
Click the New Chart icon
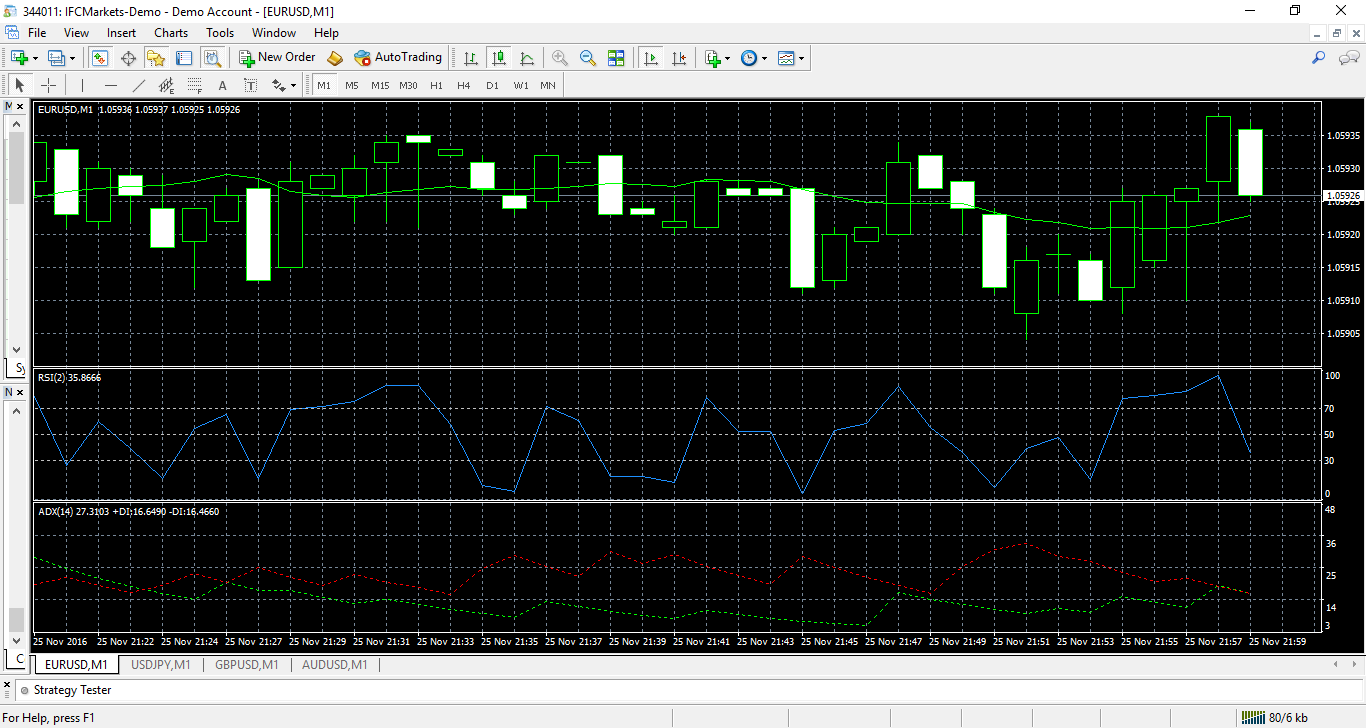18,58
